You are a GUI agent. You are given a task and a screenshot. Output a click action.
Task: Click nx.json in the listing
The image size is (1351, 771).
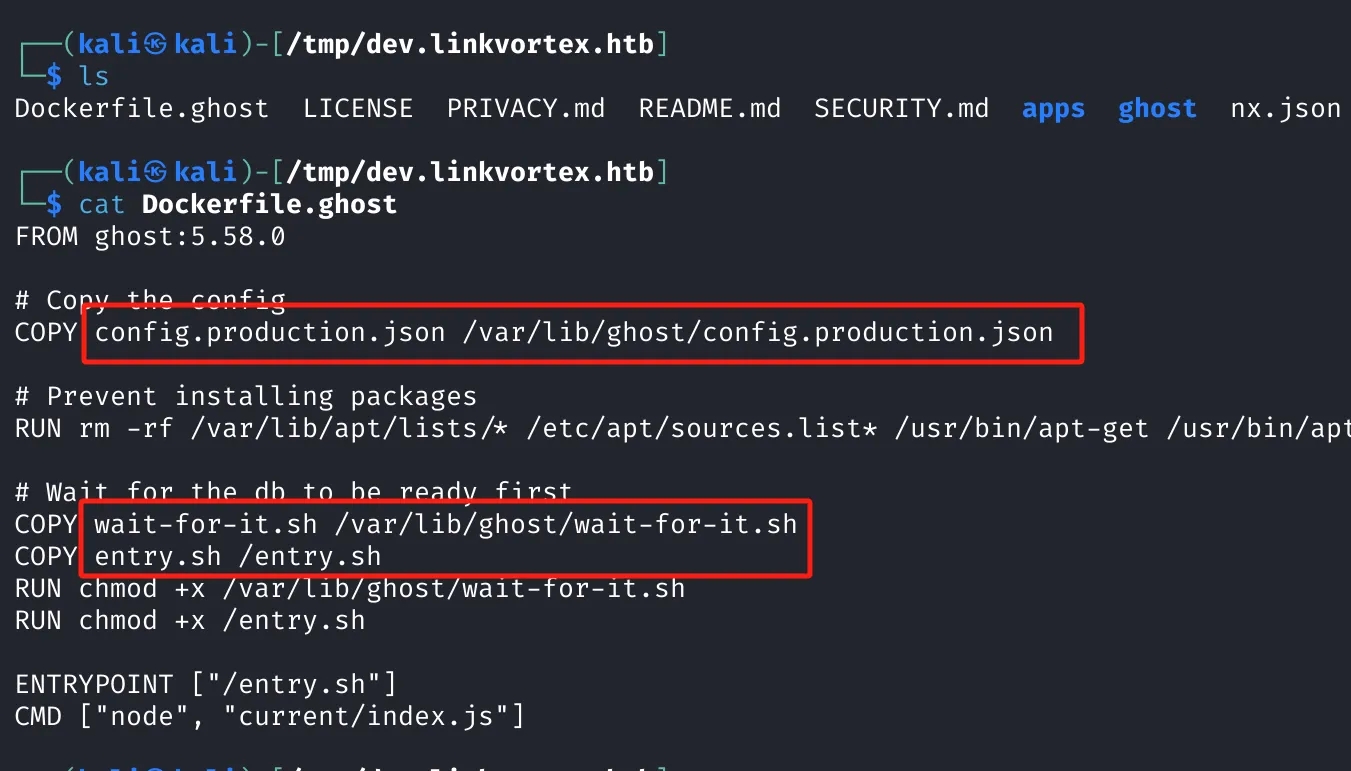click(x=1286, y=108)
